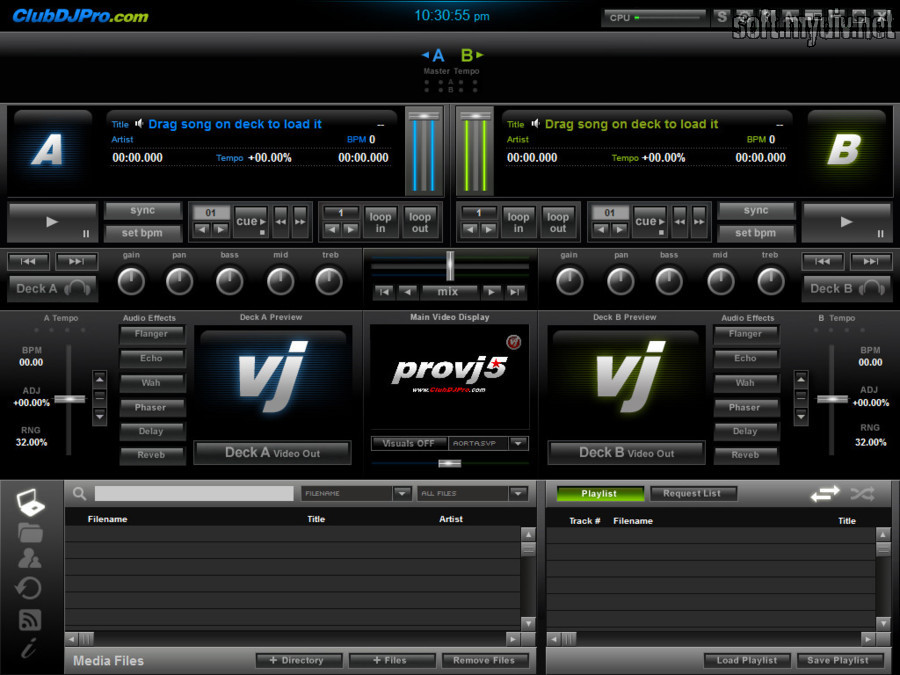The image size is (900, 675).
Task: Click the magnifier search icon in media panel
Action: pos(80,494)
